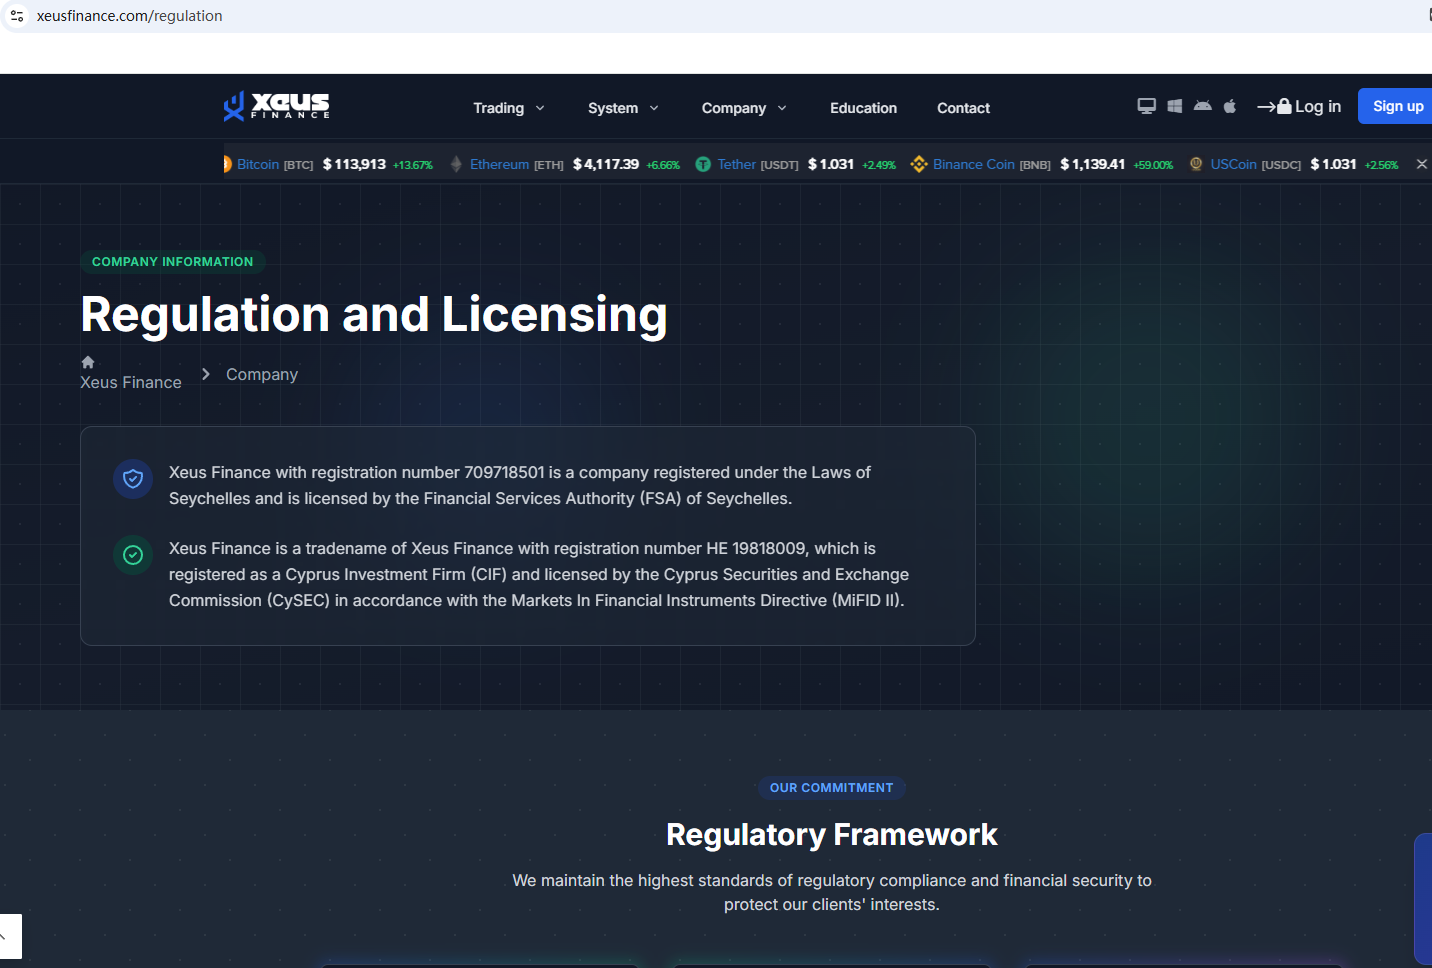
Task: Open the System dropdown menu
Action: (x=622, y=108)
